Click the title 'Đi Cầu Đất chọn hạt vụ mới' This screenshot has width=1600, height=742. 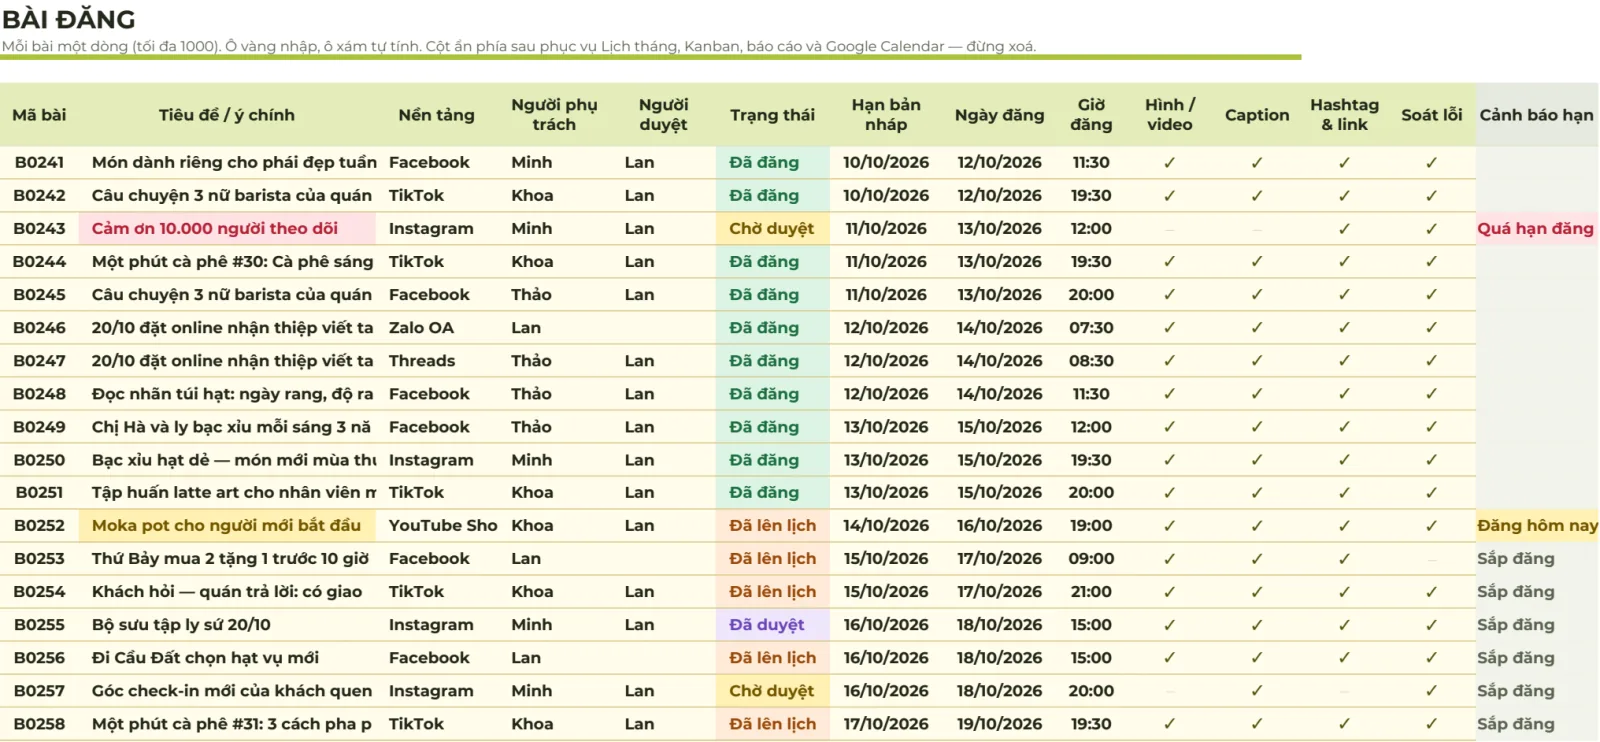click(205, 657)
